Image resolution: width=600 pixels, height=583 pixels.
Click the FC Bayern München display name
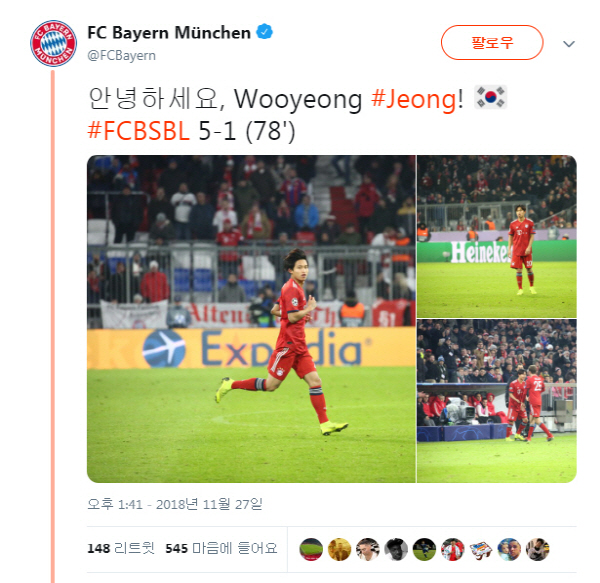point(169,33)
